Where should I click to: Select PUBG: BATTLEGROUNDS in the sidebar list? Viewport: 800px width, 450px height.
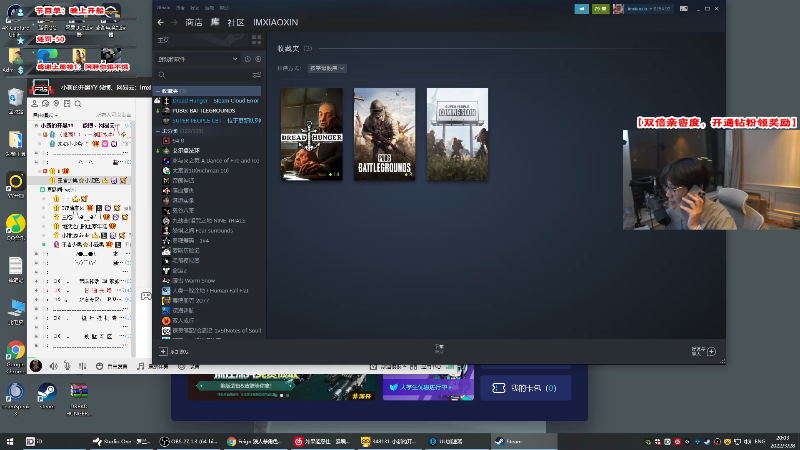click(204, 110)
